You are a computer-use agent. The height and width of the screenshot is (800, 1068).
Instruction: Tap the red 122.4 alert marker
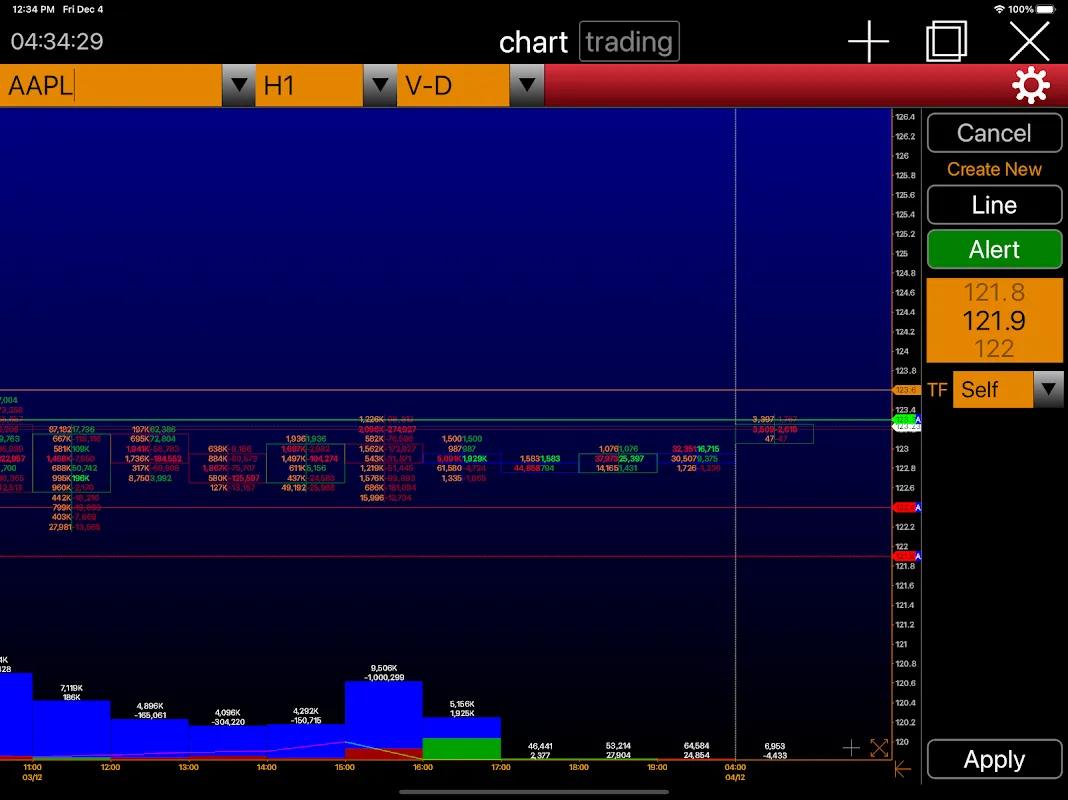906,508
